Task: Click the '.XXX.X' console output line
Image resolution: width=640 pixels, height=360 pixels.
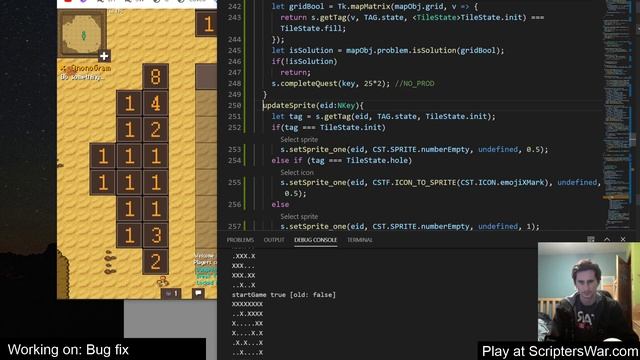Action: tap(243, 256)
